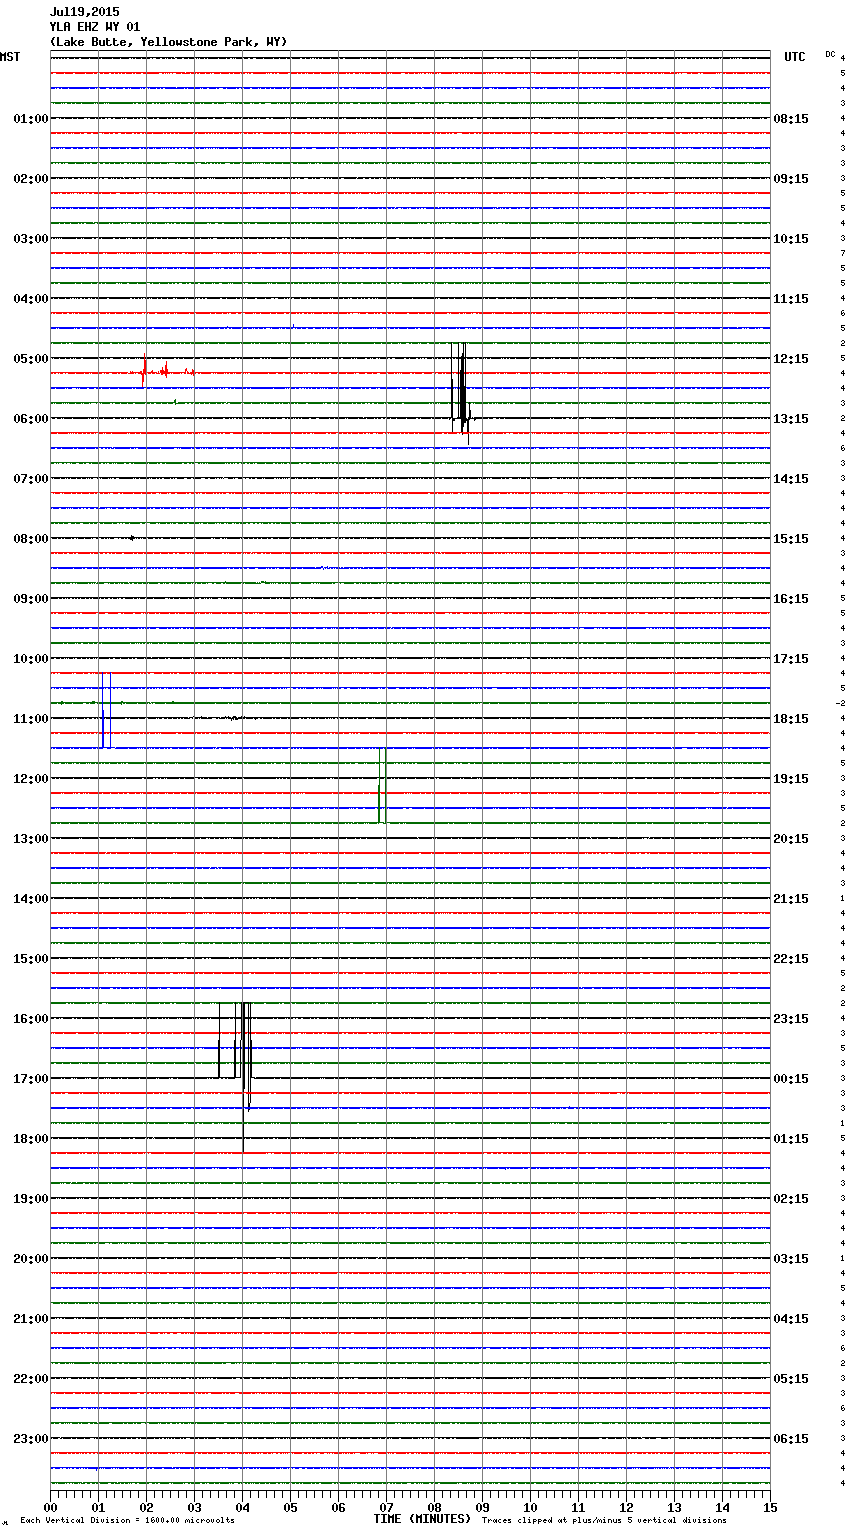Click the Lake Butte, Yellowstone Park location title
The height and width of the screenshot is (1534, 850).
(168, 42)
